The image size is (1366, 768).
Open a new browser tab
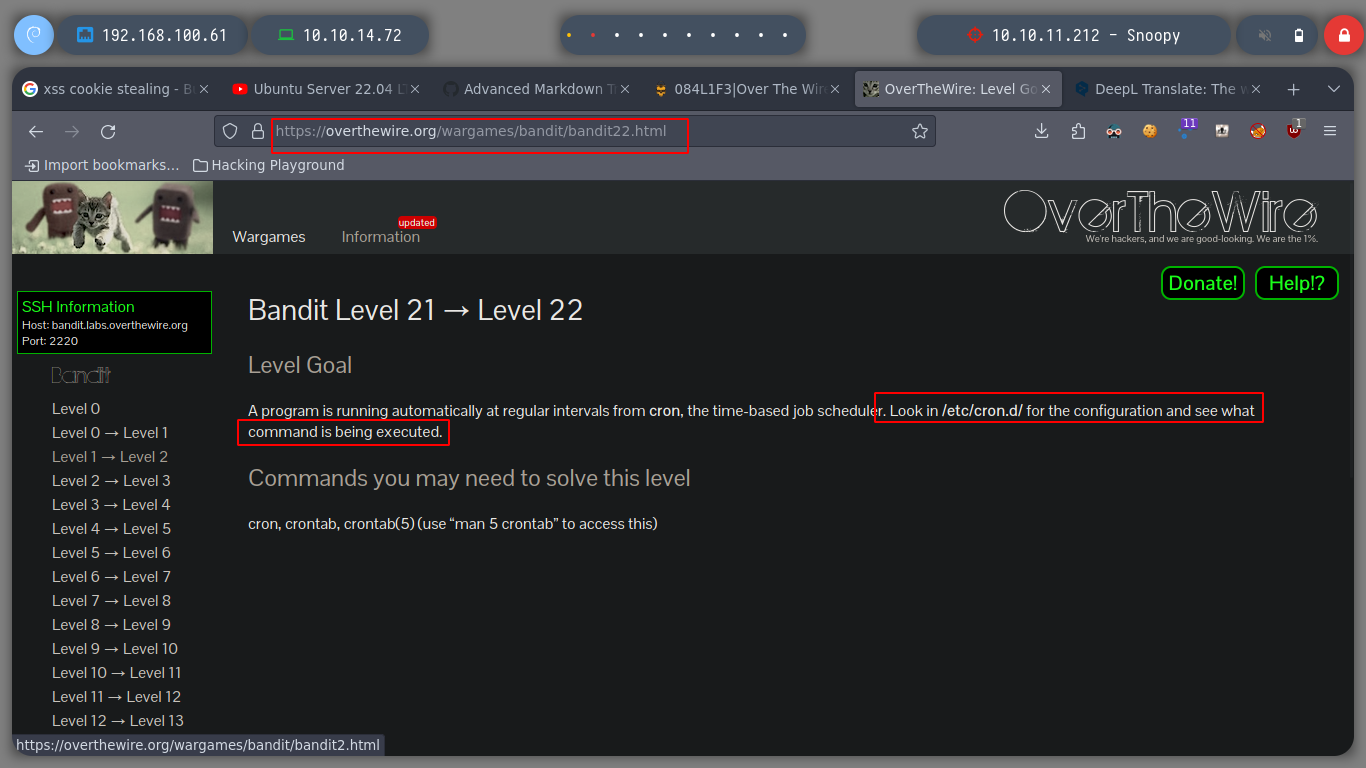tap(1293, 89)
